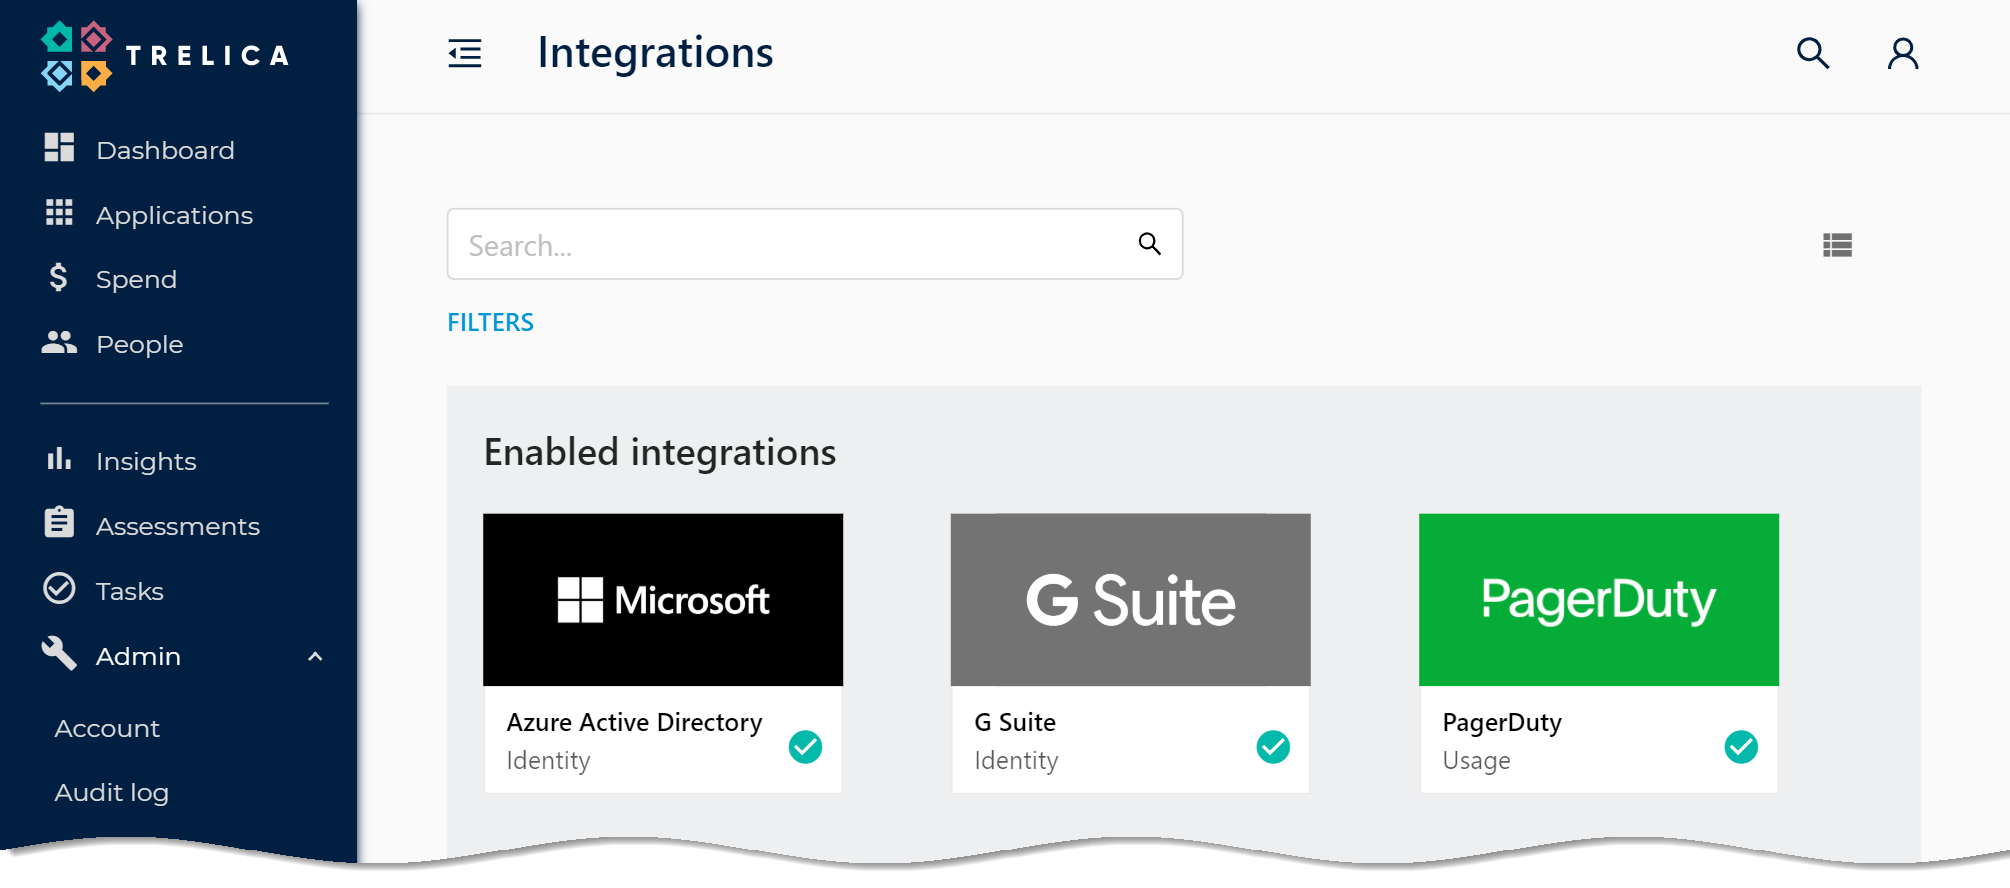Open global search in the header
This screenshot has width=2010, height=888.
pos(1813,53)
